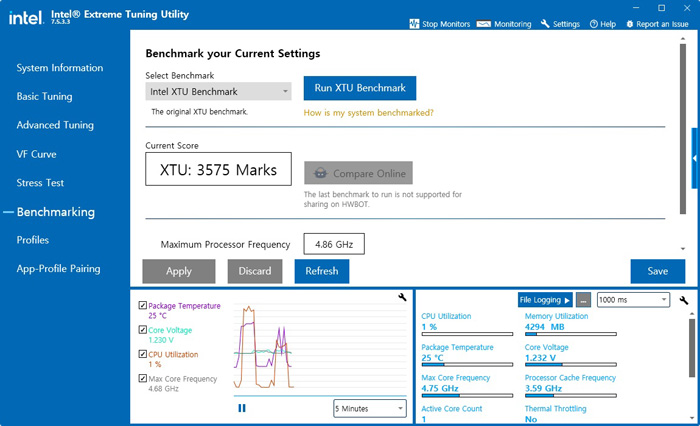Go to Stress Test in sidebar
The height and width of the screenshot is (426, 700).
pyautogui.click(x=40, y=183)
